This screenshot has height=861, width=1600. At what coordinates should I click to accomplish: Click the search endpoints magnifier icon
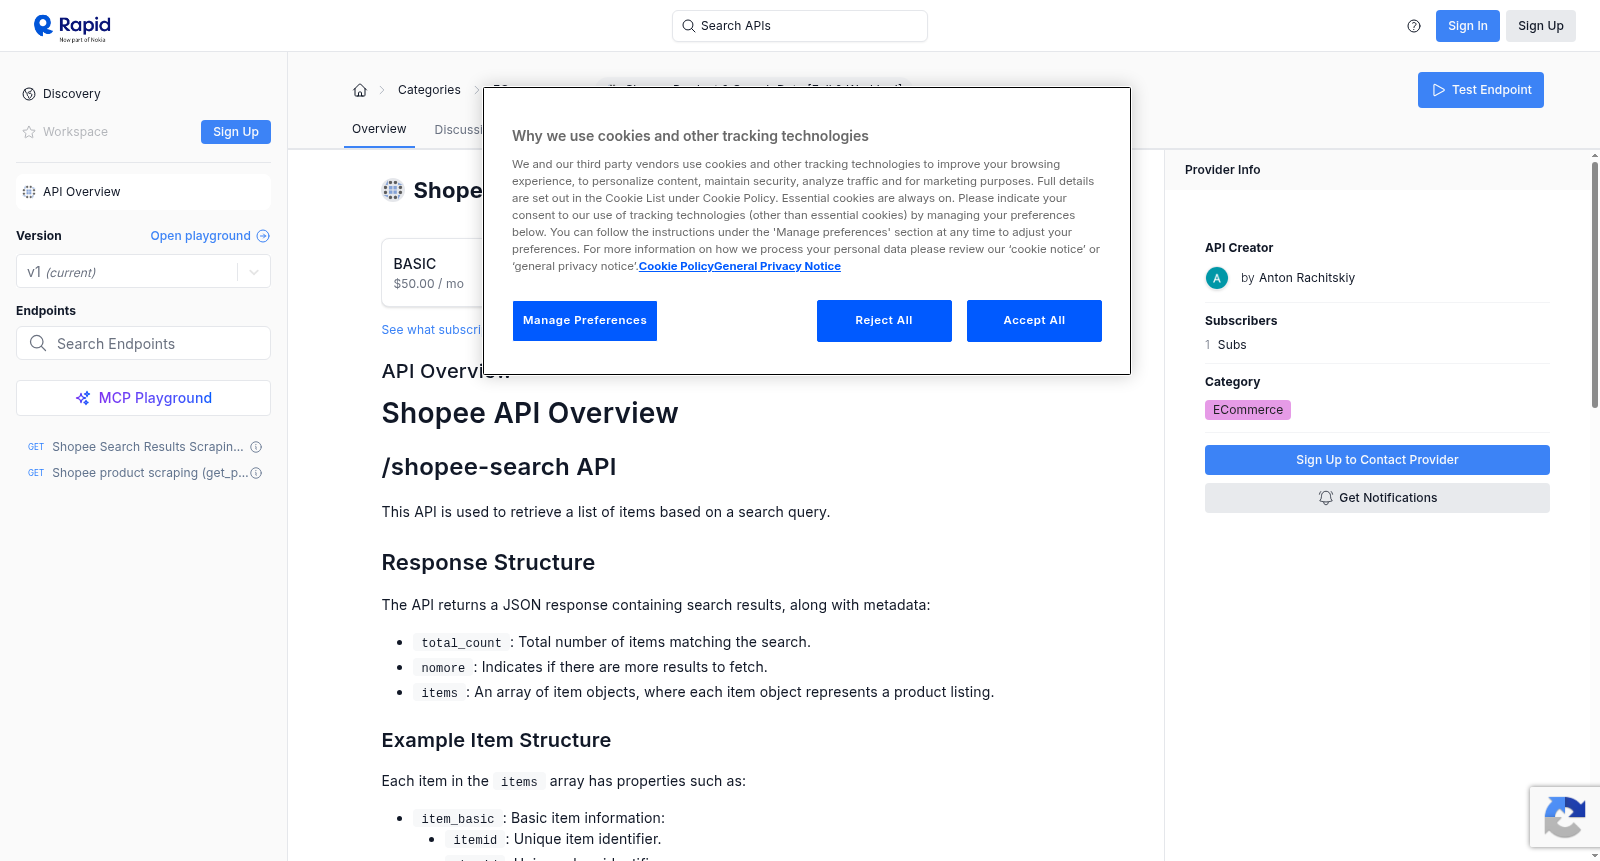38,343
